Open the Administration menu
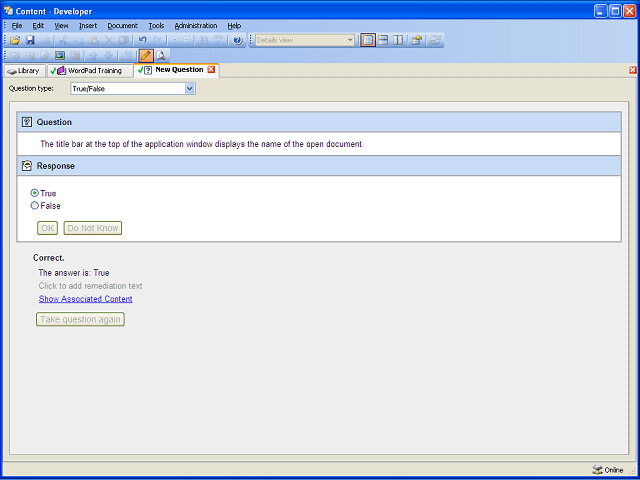This screenshot has width=640, height=480. coord(196,26)
